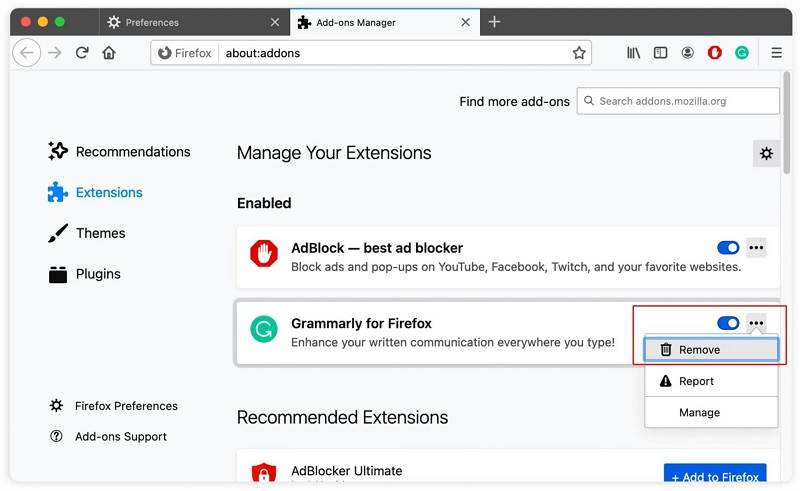Choose Remove from the Grammarly menu

(x=711, y=350)
